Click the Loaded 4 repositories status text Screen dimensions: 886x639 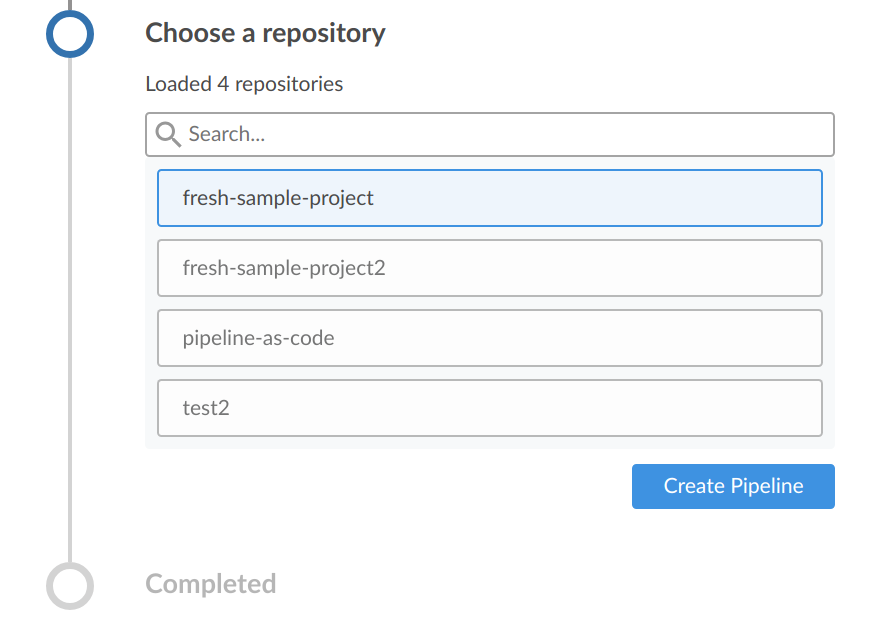pyautogui.click(x=244, y=84)
